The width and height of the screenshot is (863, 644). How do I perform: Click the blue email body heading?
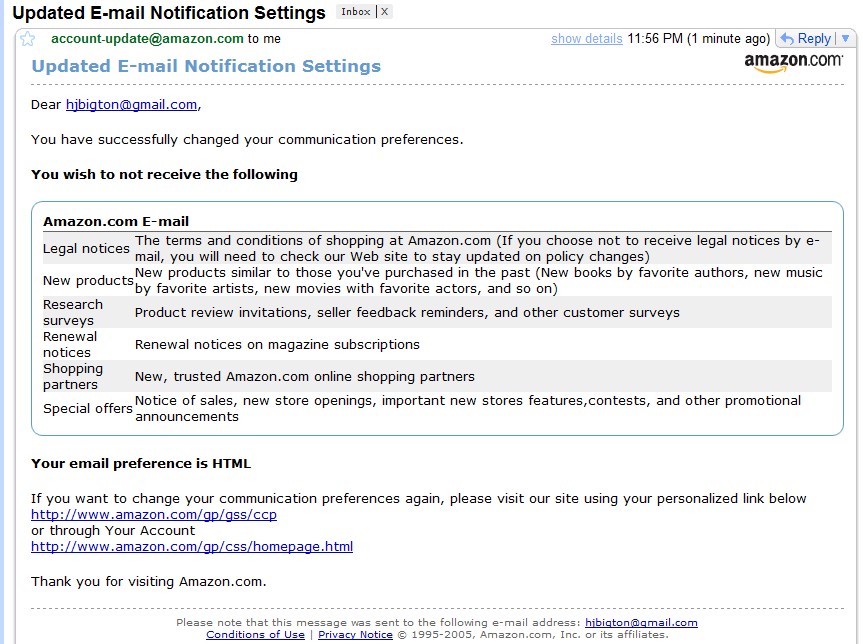[x=206, y=66]
